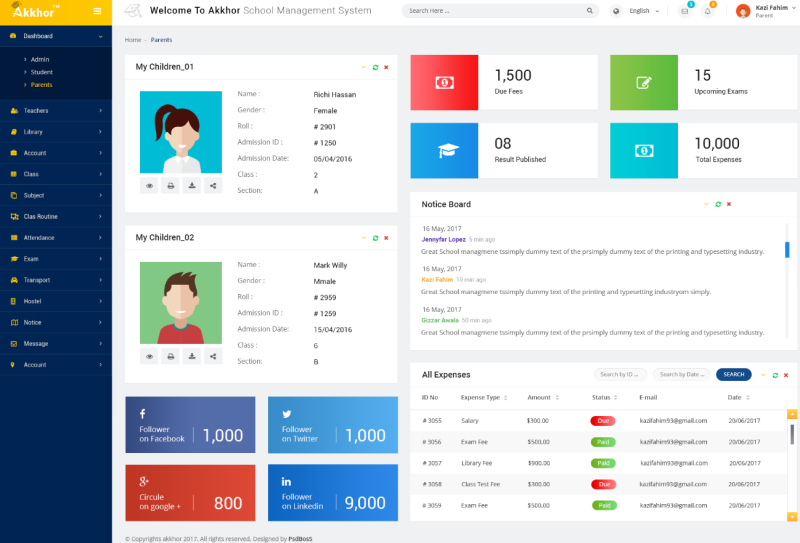Open the mail envelope icon in header
Screen dimensions: 800x543
685,11
